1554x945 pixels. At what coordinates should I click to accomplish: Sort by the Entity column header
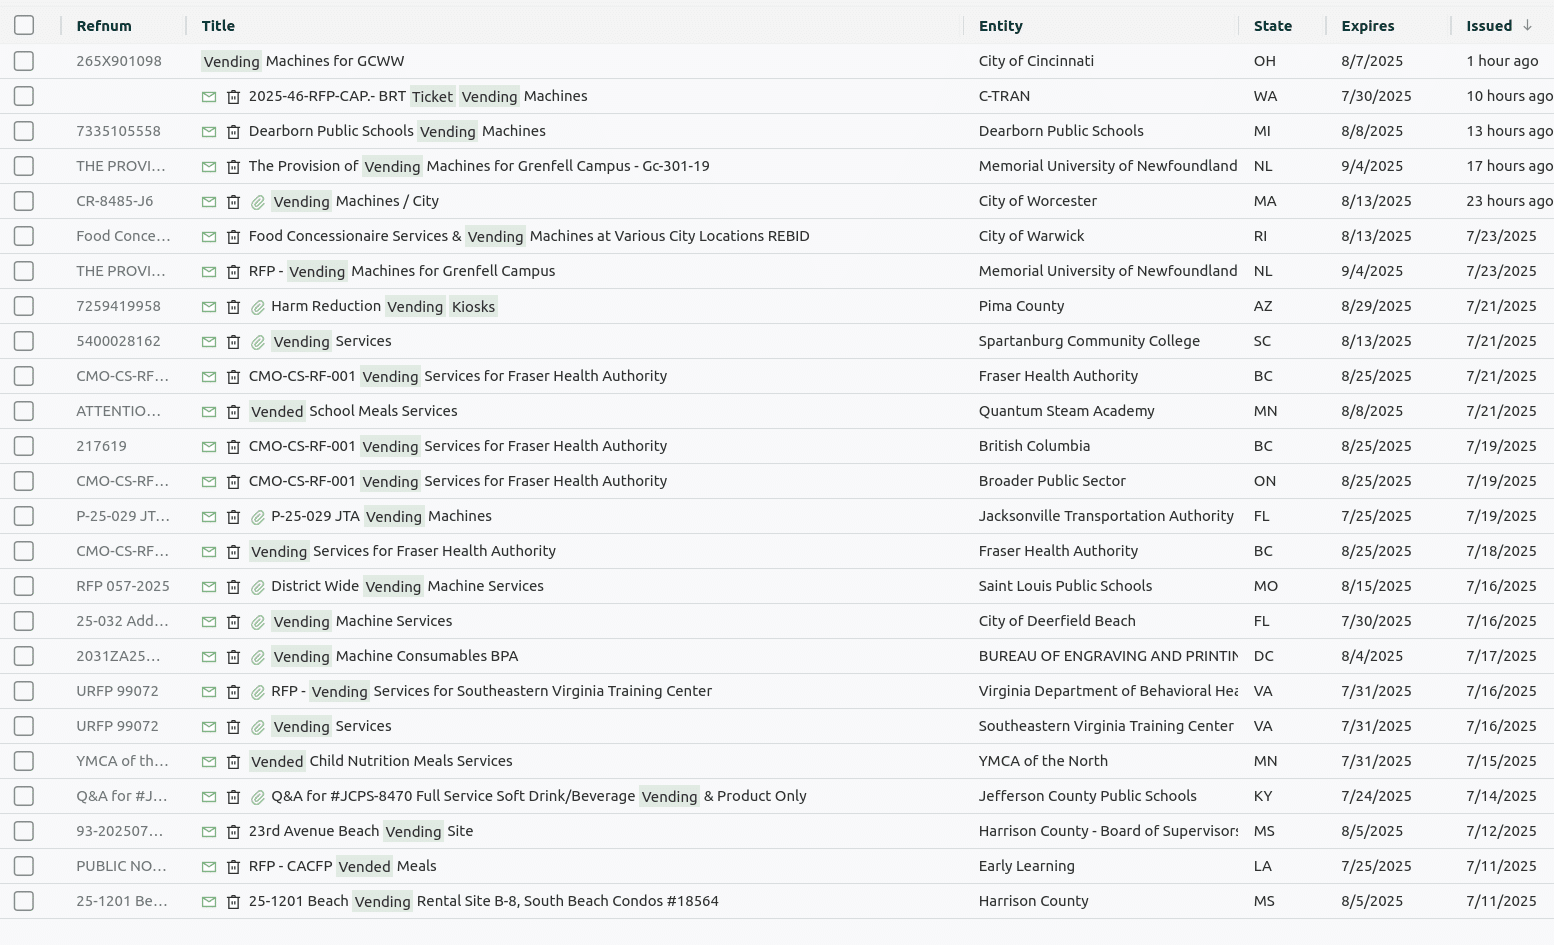pyautogui.click(x=1000, y=26)
